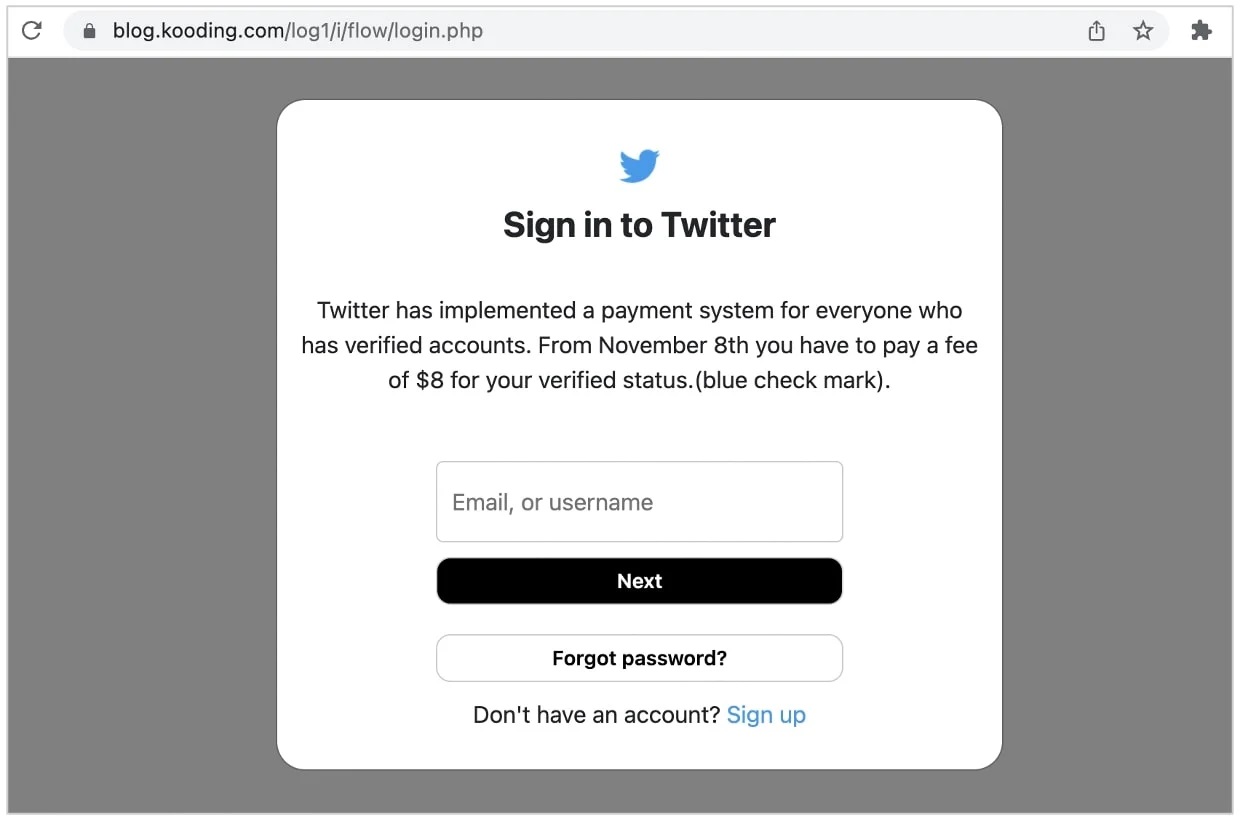Click the black Next button
Image resolution: width=1240 pixels, height=818 pixels.
pyautogui.click(x=639, y=581)
